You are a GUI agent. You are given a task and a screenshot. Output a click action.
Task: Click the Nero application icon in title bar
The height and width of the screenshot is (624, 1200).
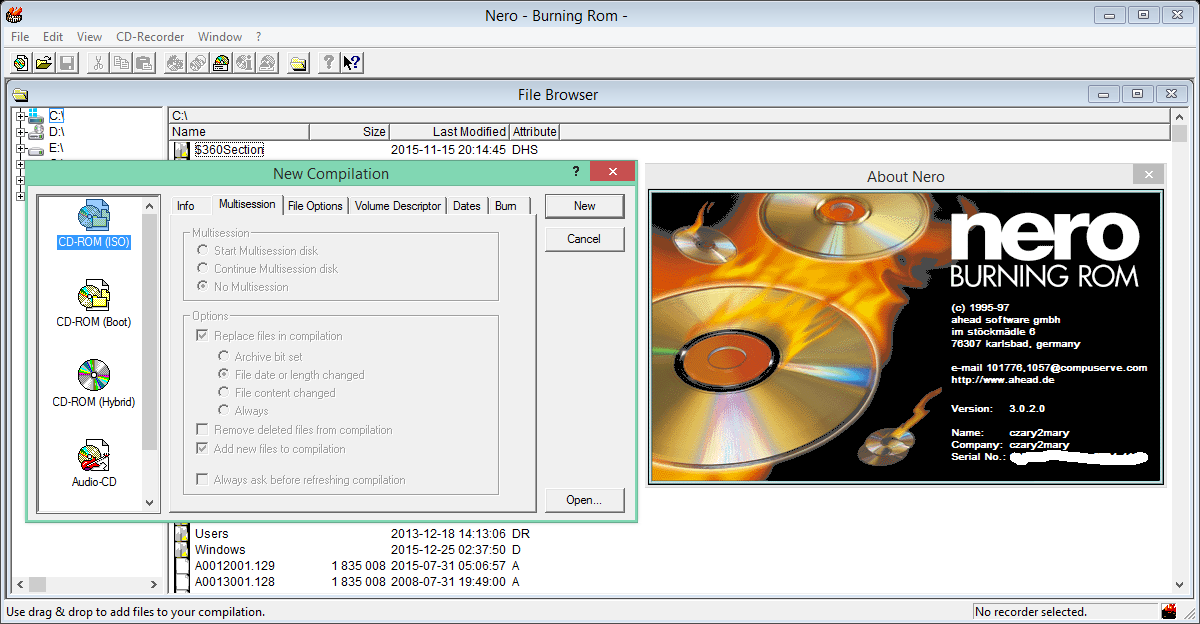(14, 15)
